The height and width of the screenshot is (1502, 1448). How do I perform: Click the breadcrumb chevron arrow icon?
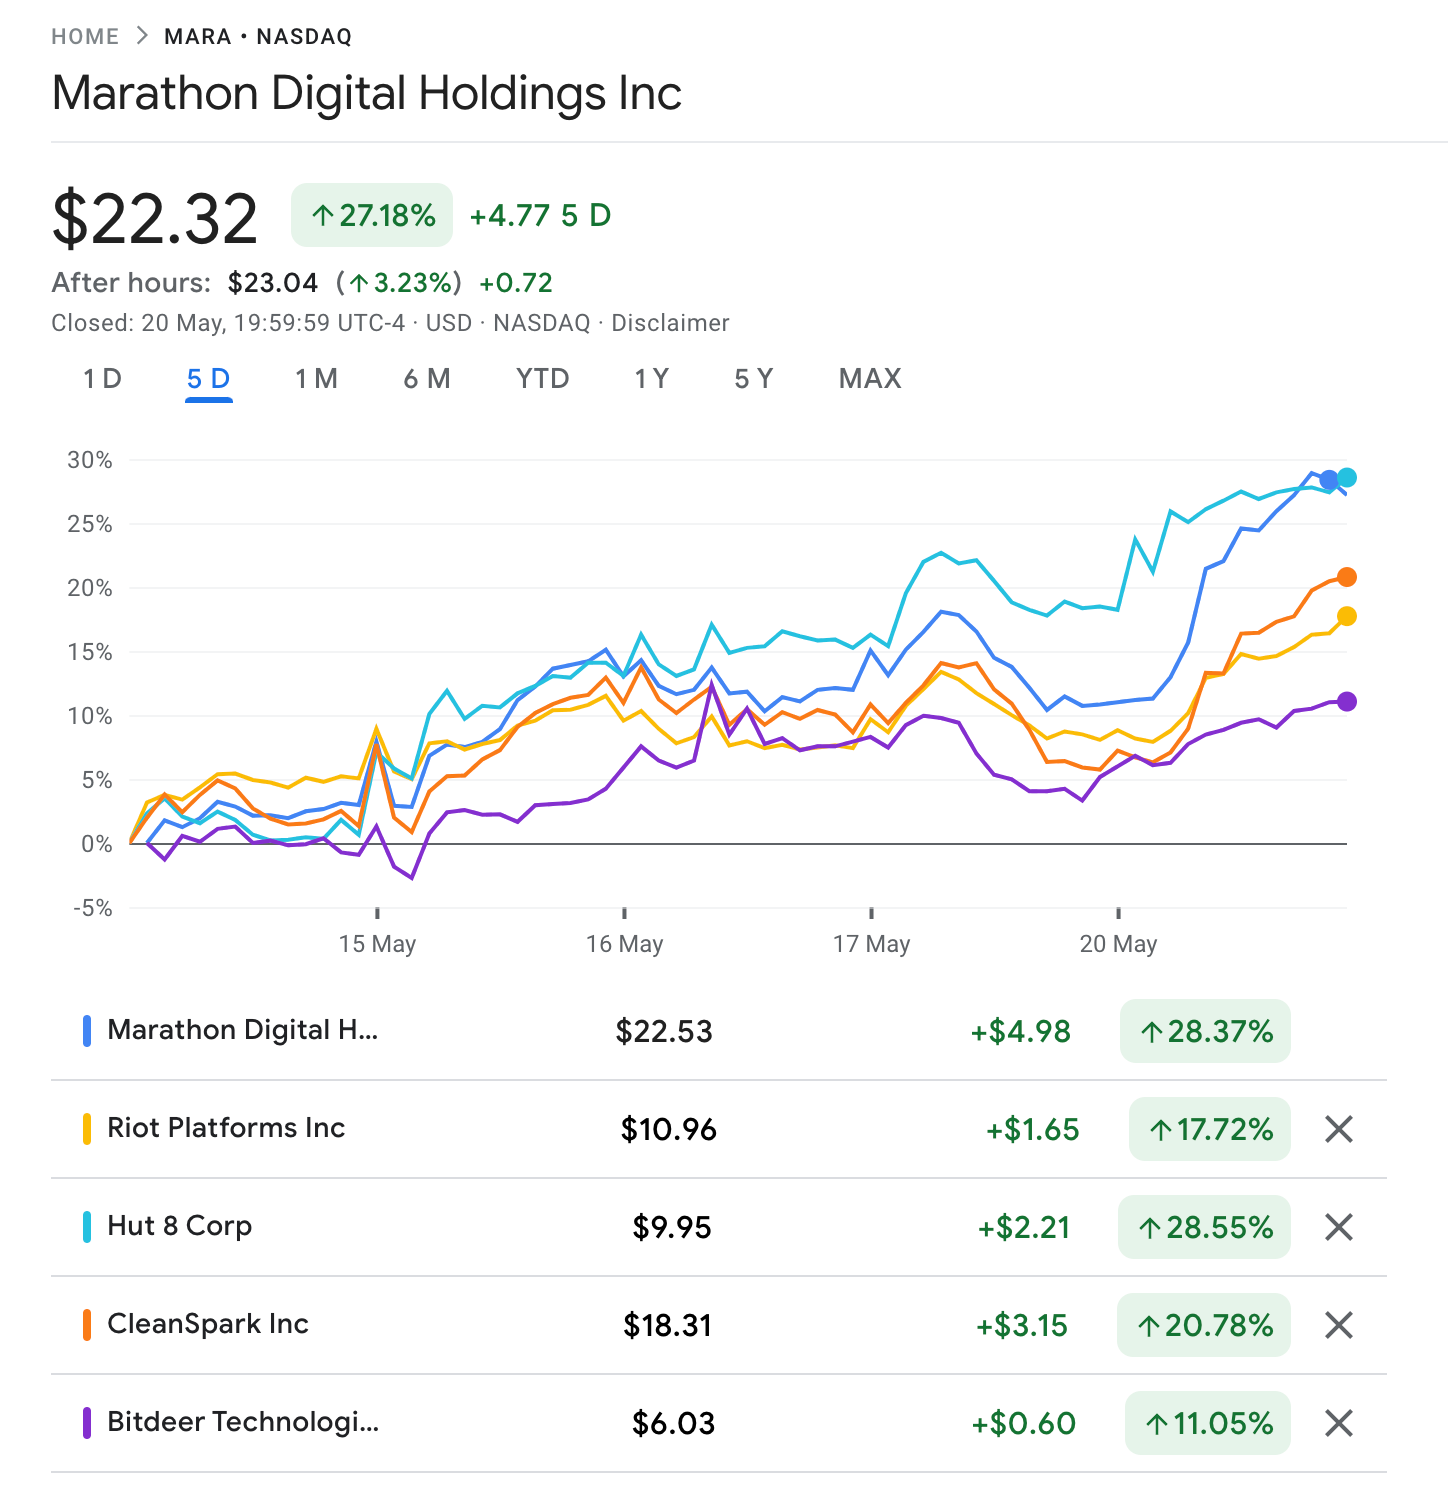(142, 36)
